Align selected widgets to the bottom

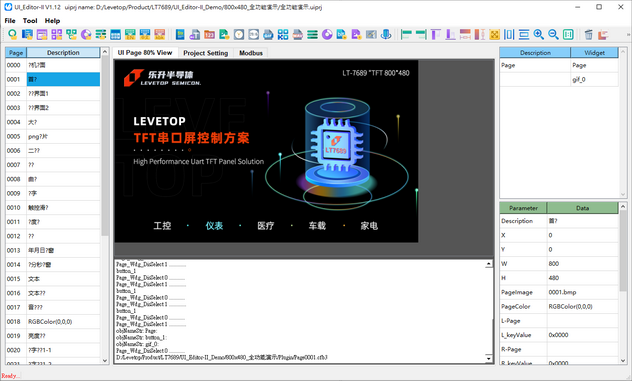point(450,35)
